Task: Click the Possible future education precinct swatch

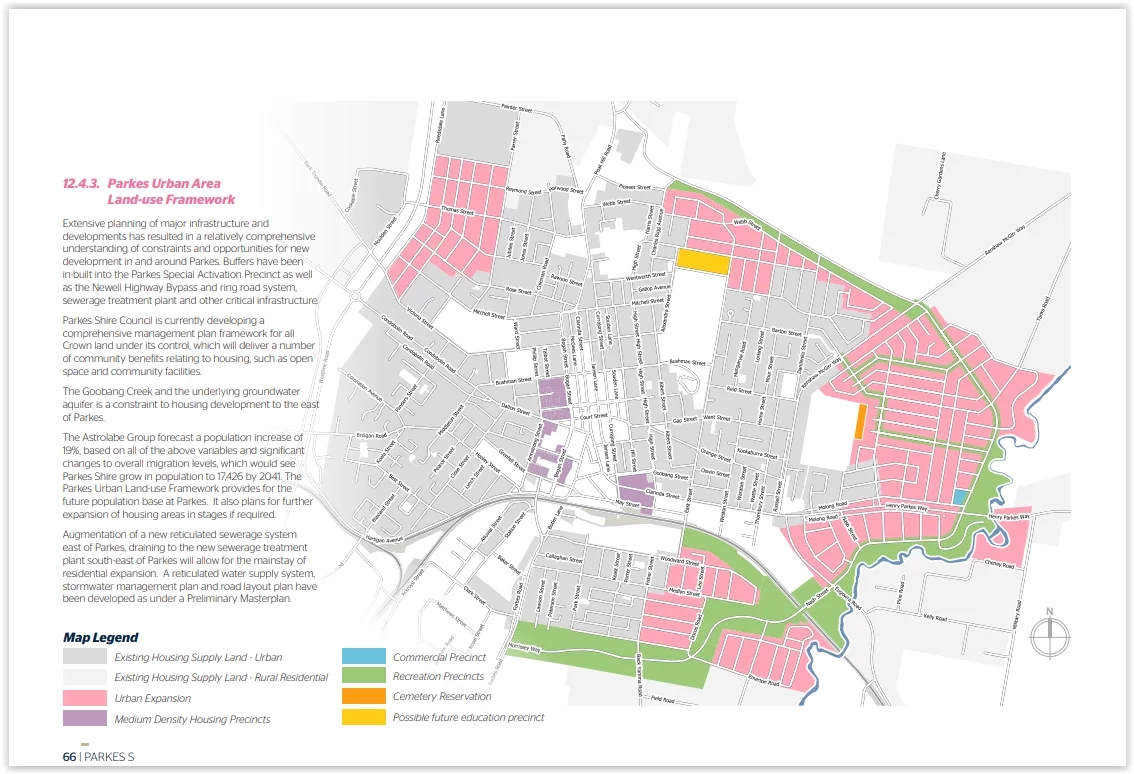Action: tap(363, 717)
